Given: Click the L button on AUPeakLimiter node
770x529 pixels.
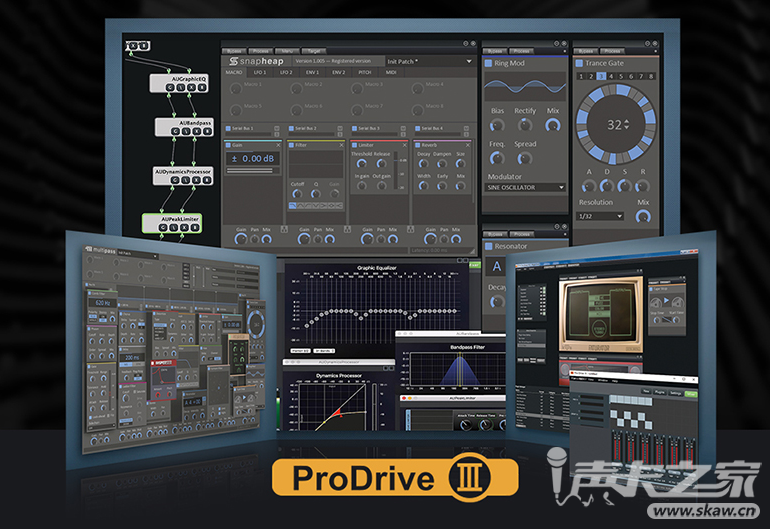Looking at the screenshot, I should (174, 227).
